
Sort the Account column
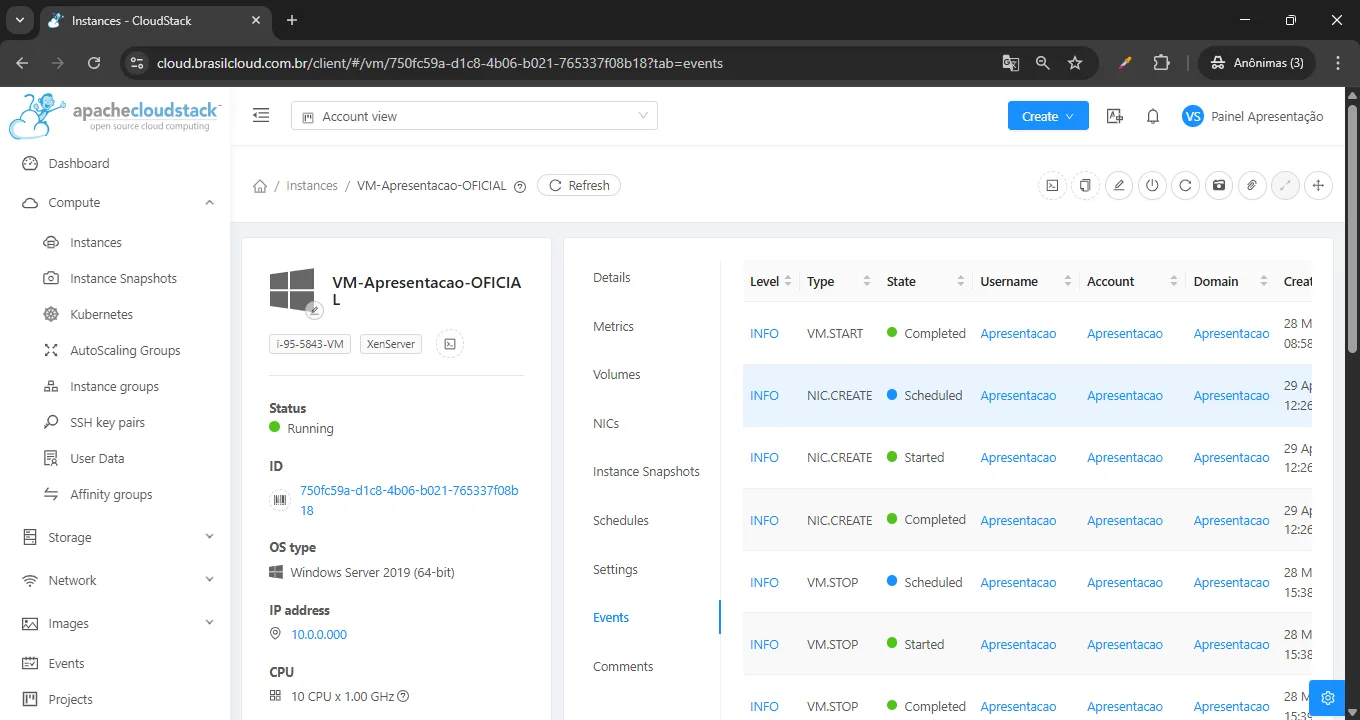point(1174,282)
